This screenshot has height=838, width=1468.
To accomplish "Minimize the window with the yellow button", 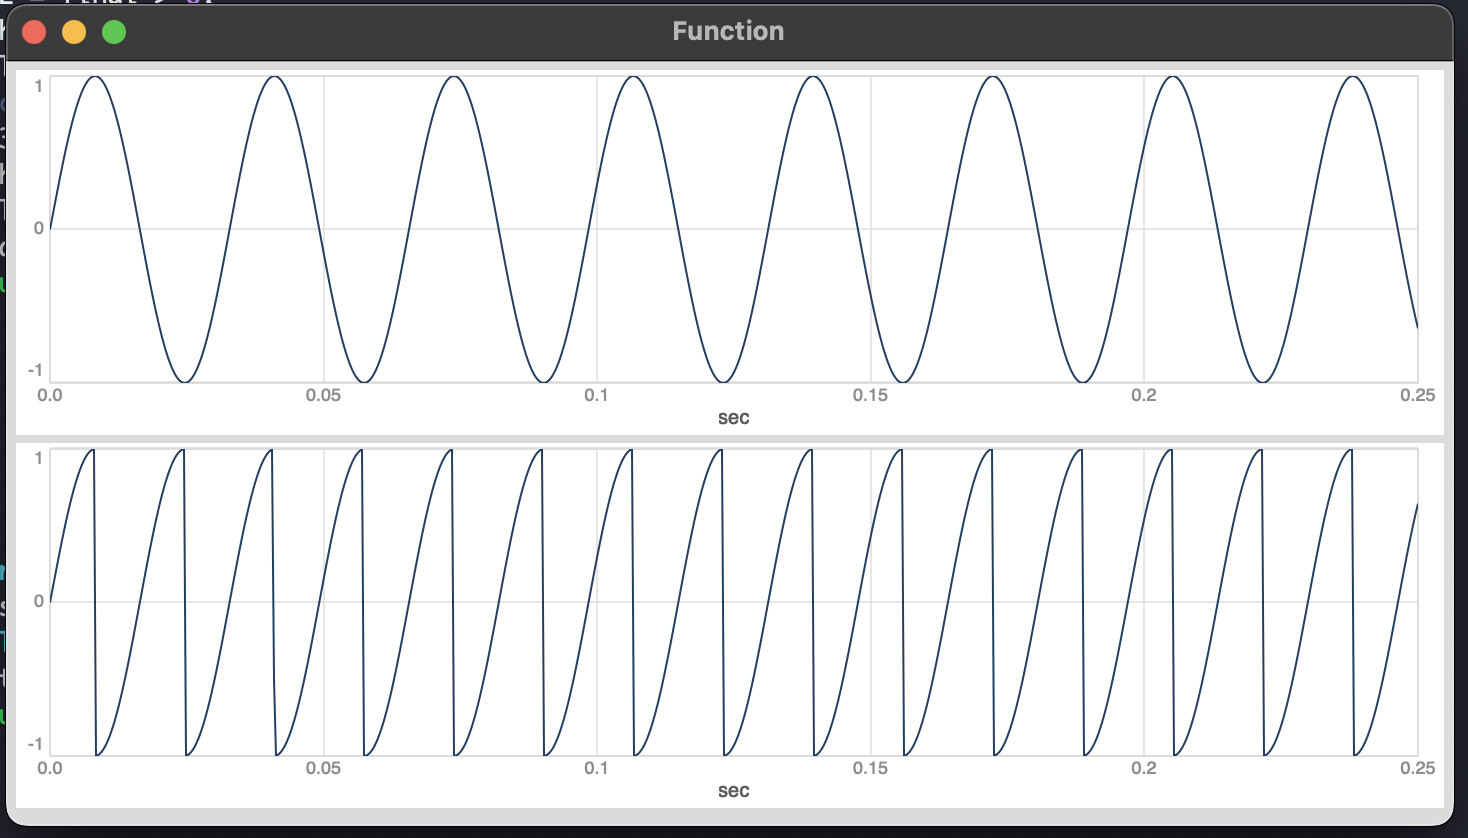I will (x=74, y=32).
